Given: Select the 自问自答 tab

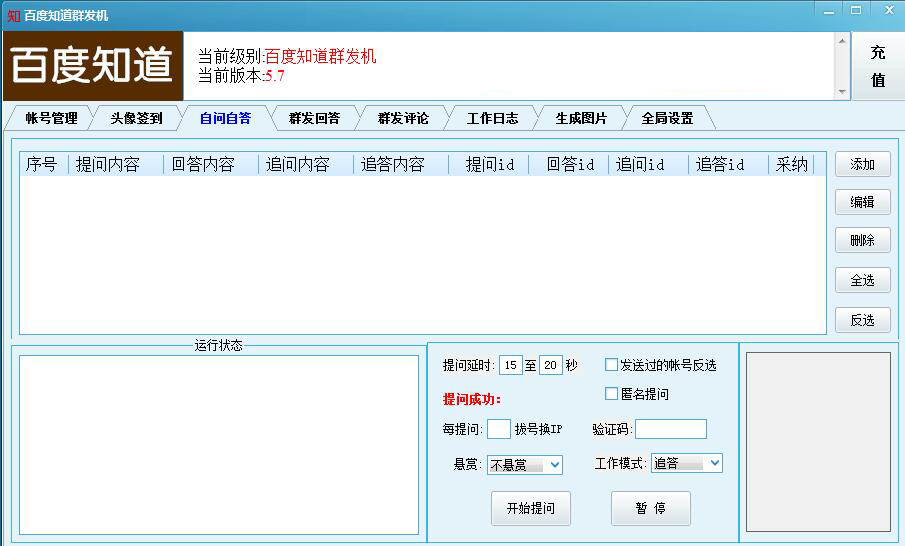Looking at the screenshot, I should pos(225,118).
